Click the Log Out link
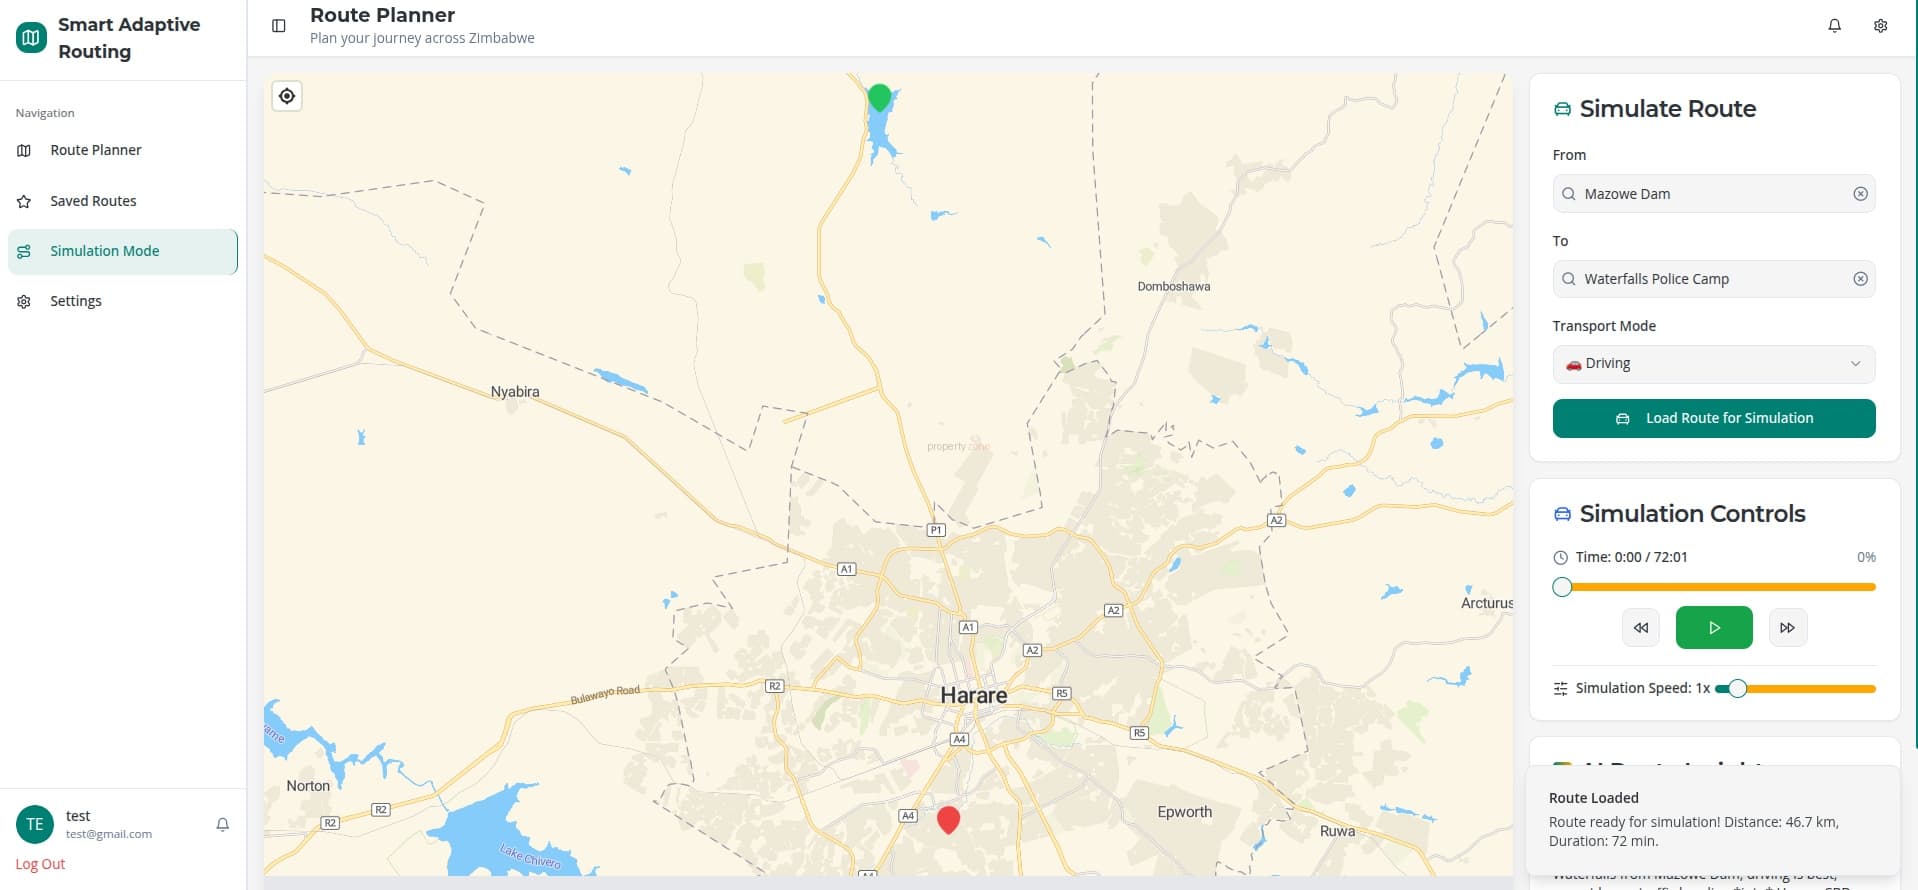Viewport: 1918px width, 890px height. [40, 864]
